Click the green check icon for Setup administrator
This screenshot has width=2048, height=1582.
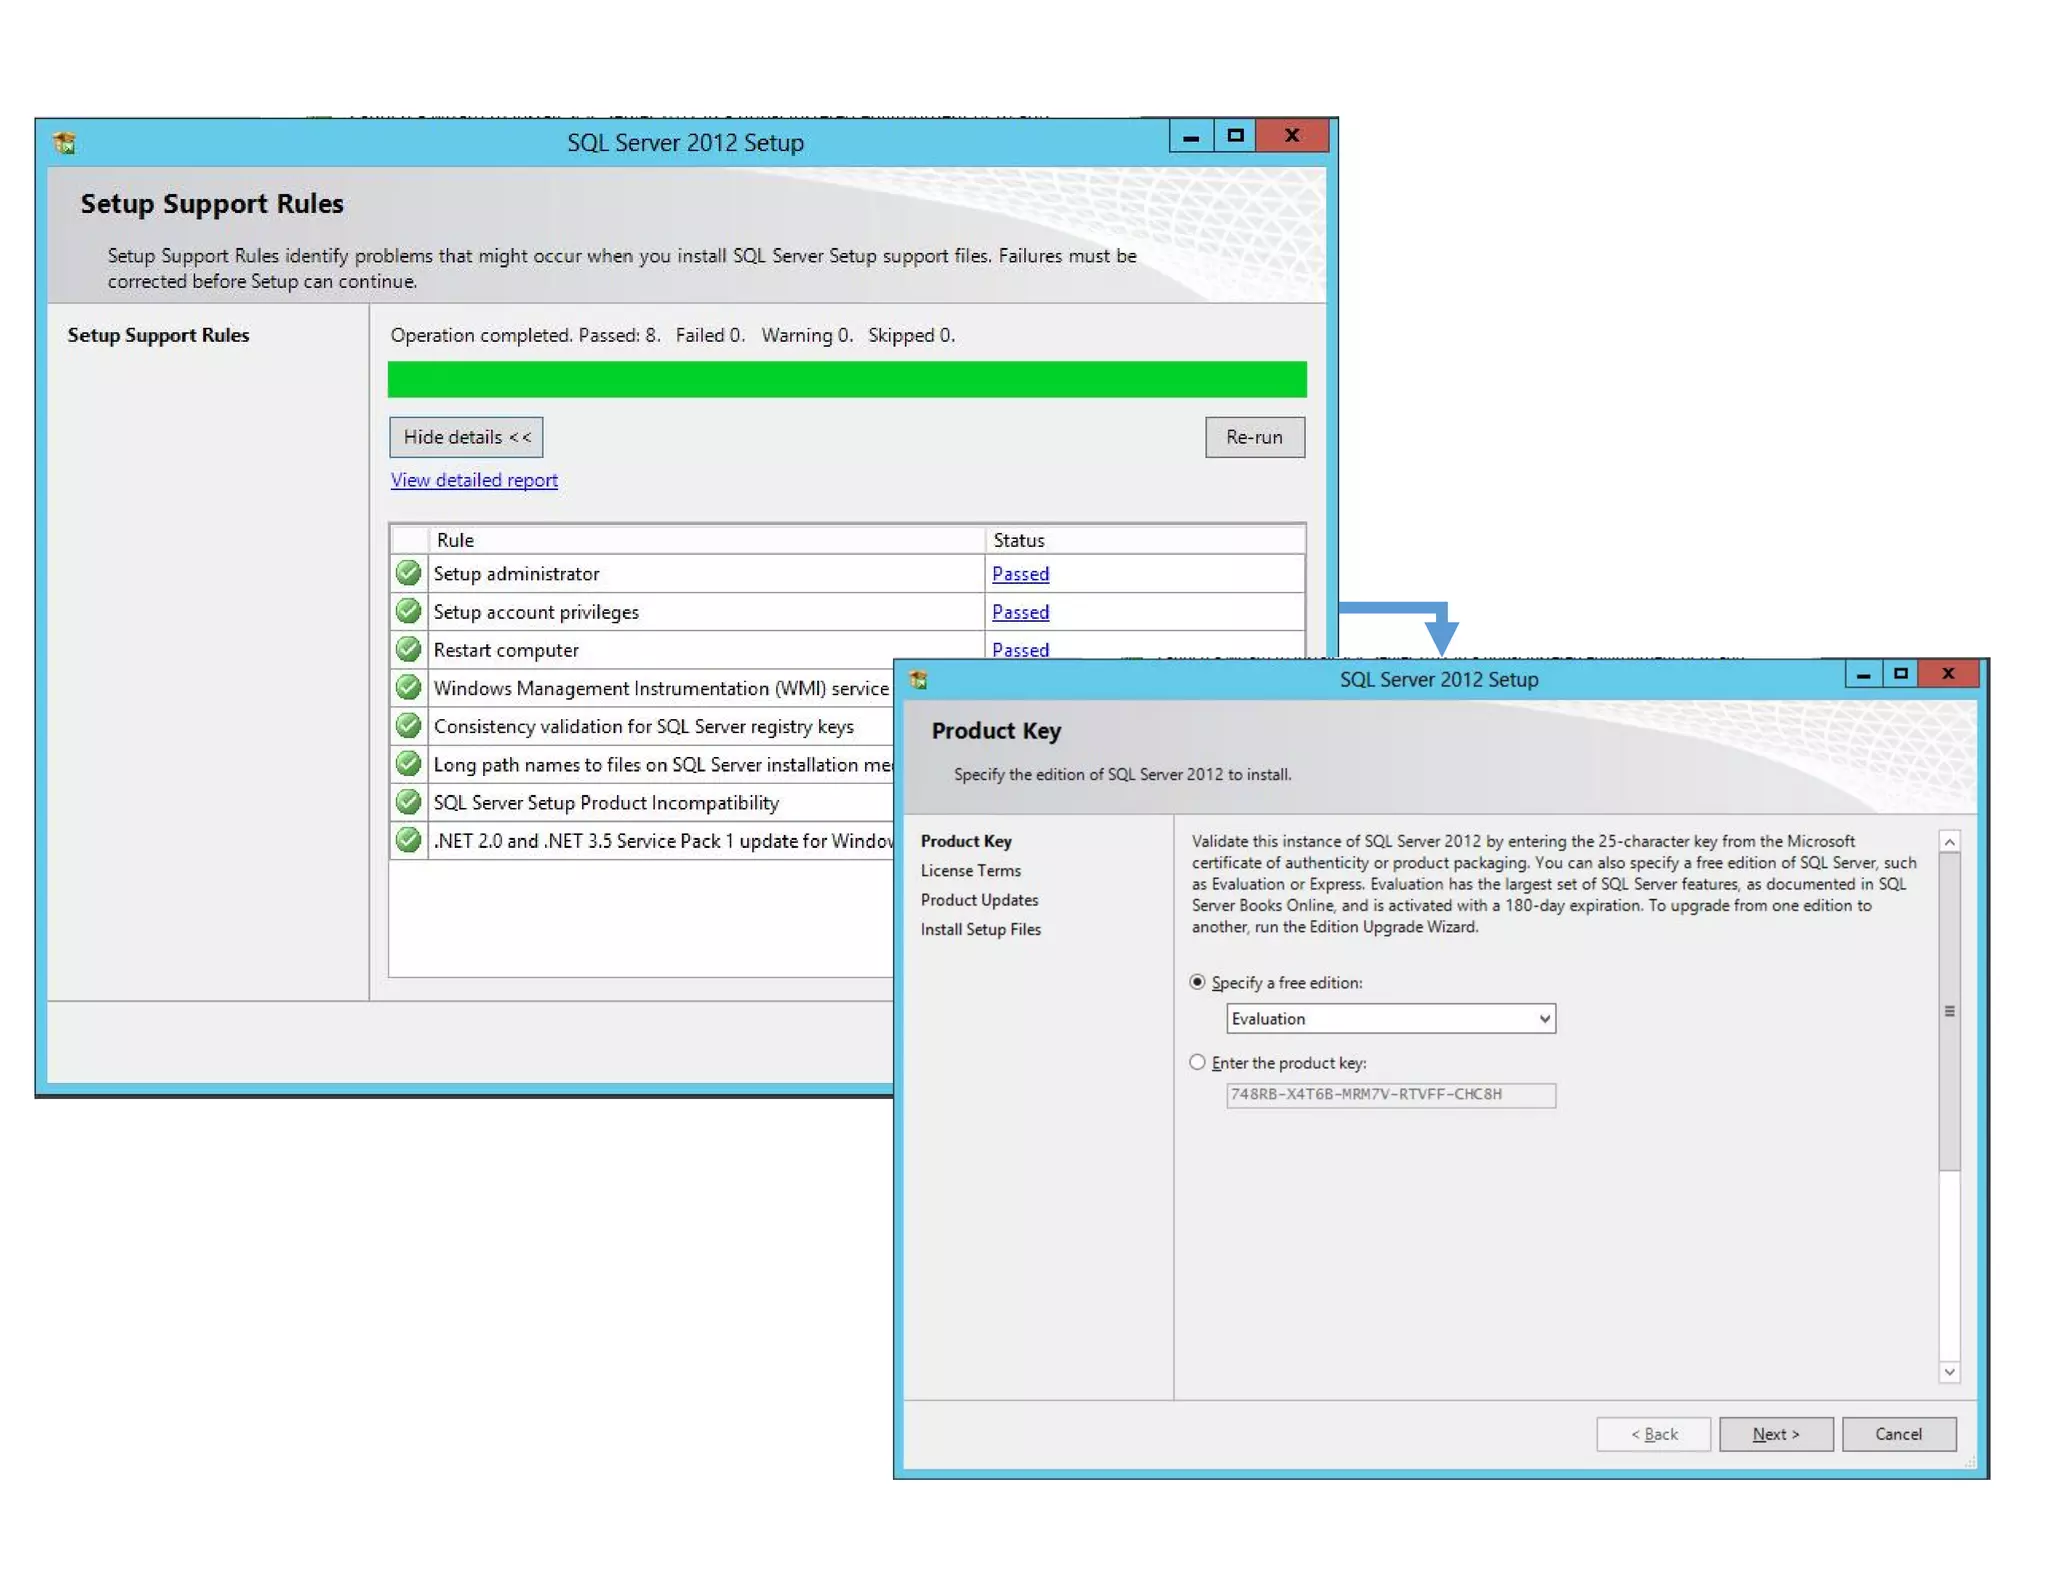[x=408, y=573]
